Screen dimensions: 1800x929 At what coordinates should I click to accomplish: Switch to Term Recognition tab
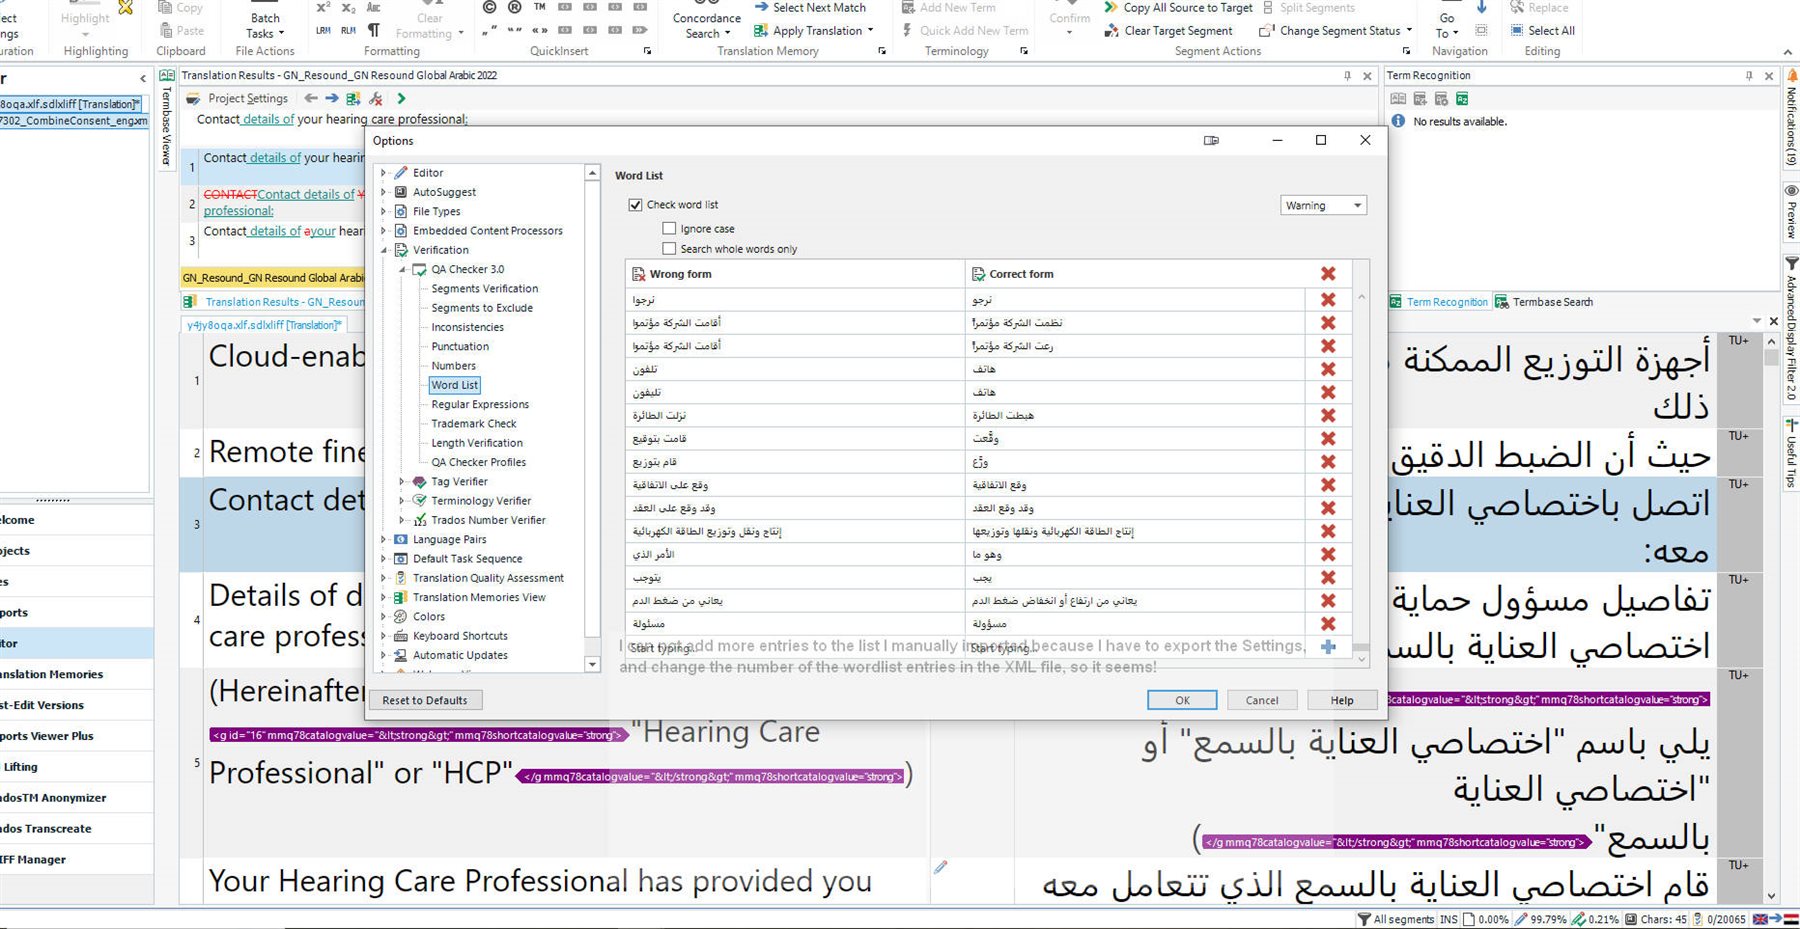point(1439,302)
